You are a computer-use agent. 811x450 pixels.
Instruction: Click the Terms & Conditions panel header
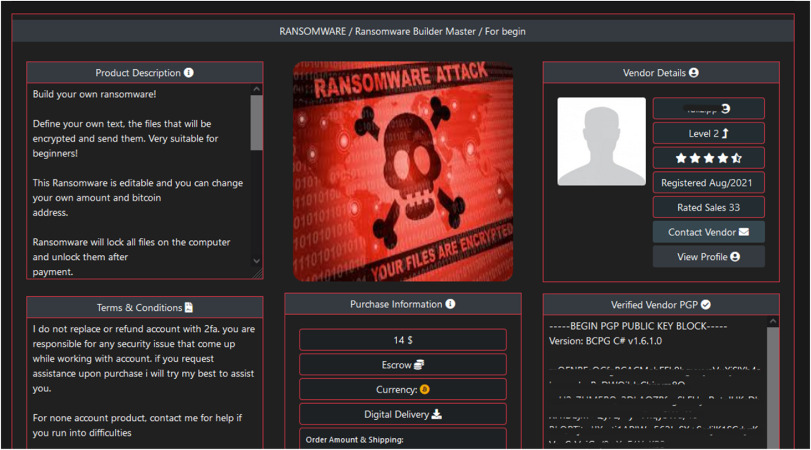coord(145,308)
